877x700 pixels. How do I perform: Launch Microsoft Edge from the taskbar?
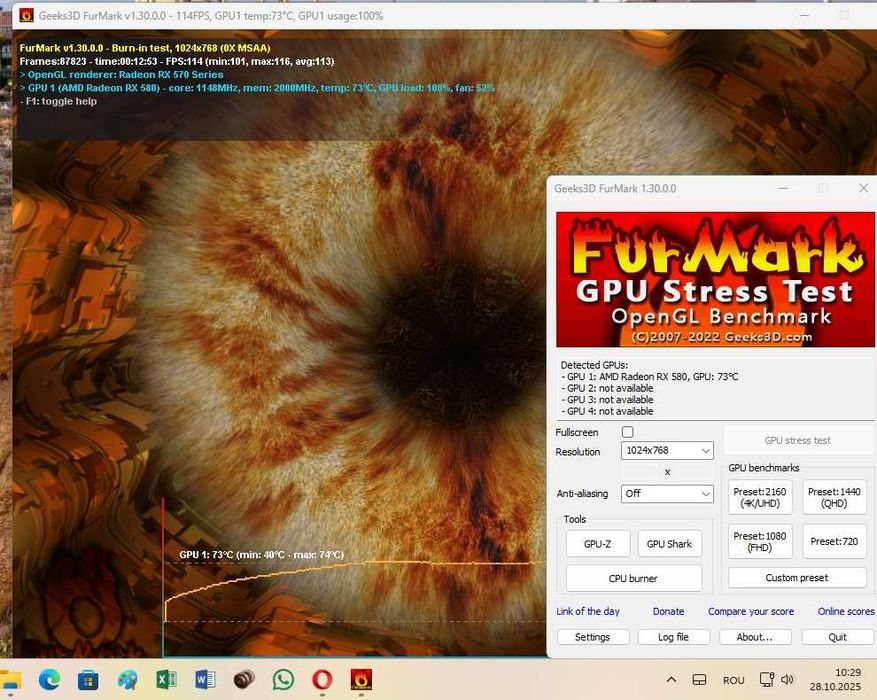pyautogui.click(x=49, y=680)
